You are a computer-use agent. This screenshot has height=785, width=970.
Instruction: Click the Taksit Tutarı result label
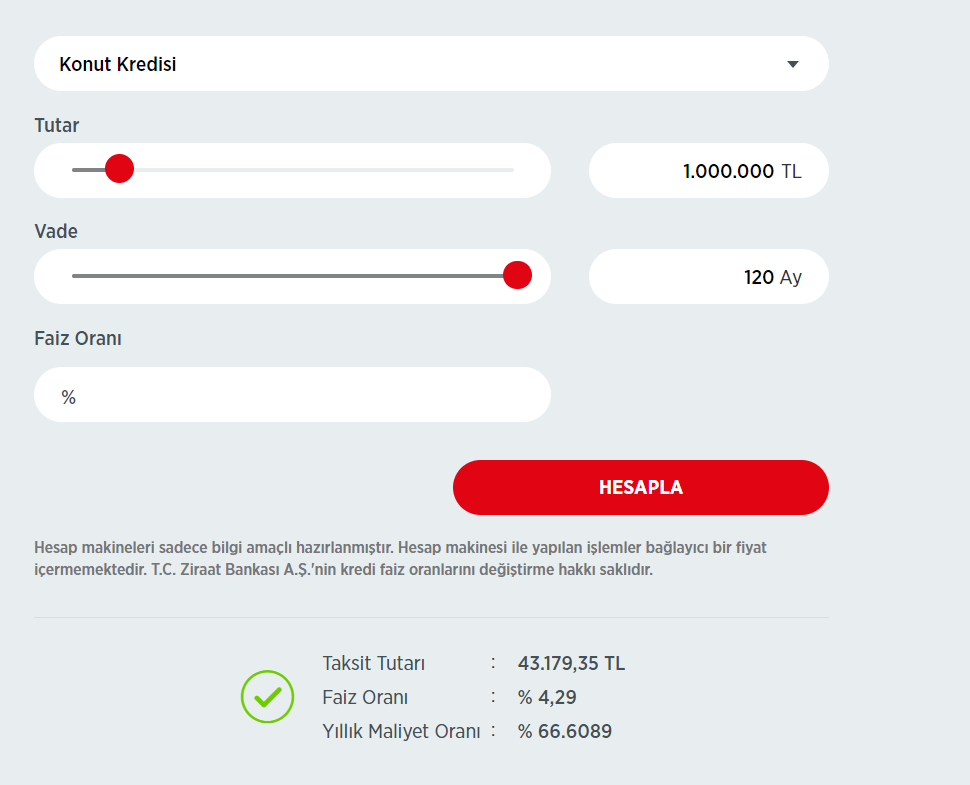tap(374, 663)
